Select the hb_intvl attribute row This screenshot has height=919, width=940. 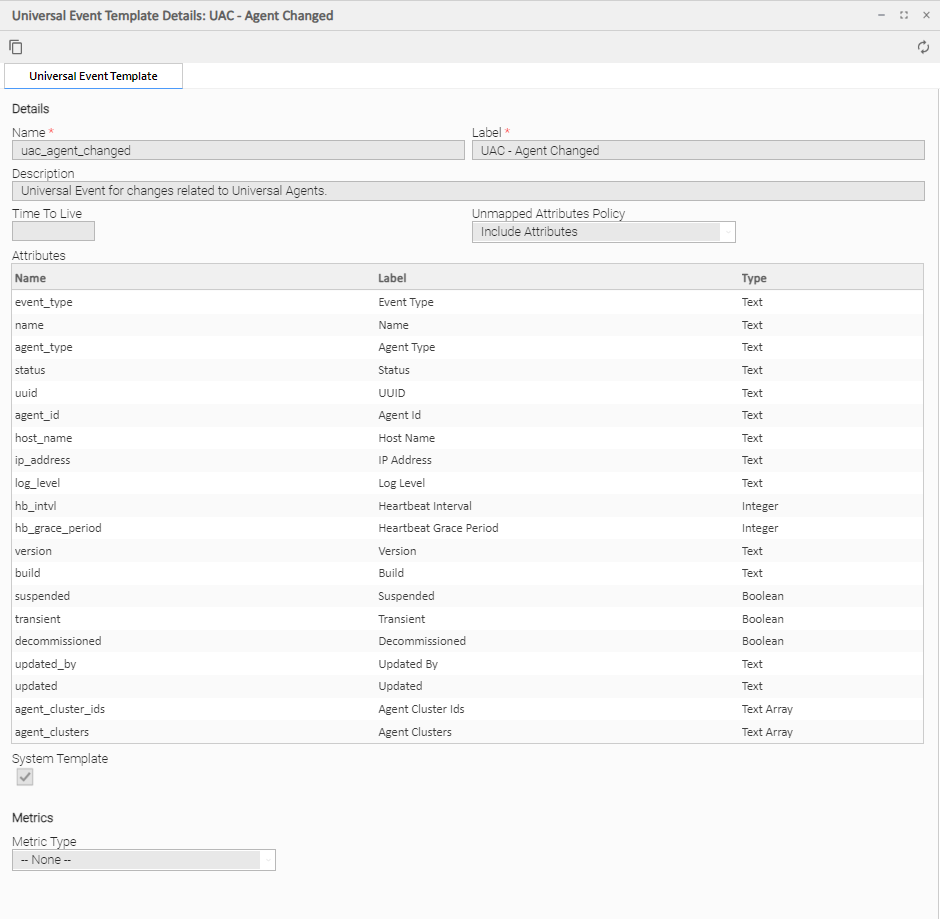point(36,506)
